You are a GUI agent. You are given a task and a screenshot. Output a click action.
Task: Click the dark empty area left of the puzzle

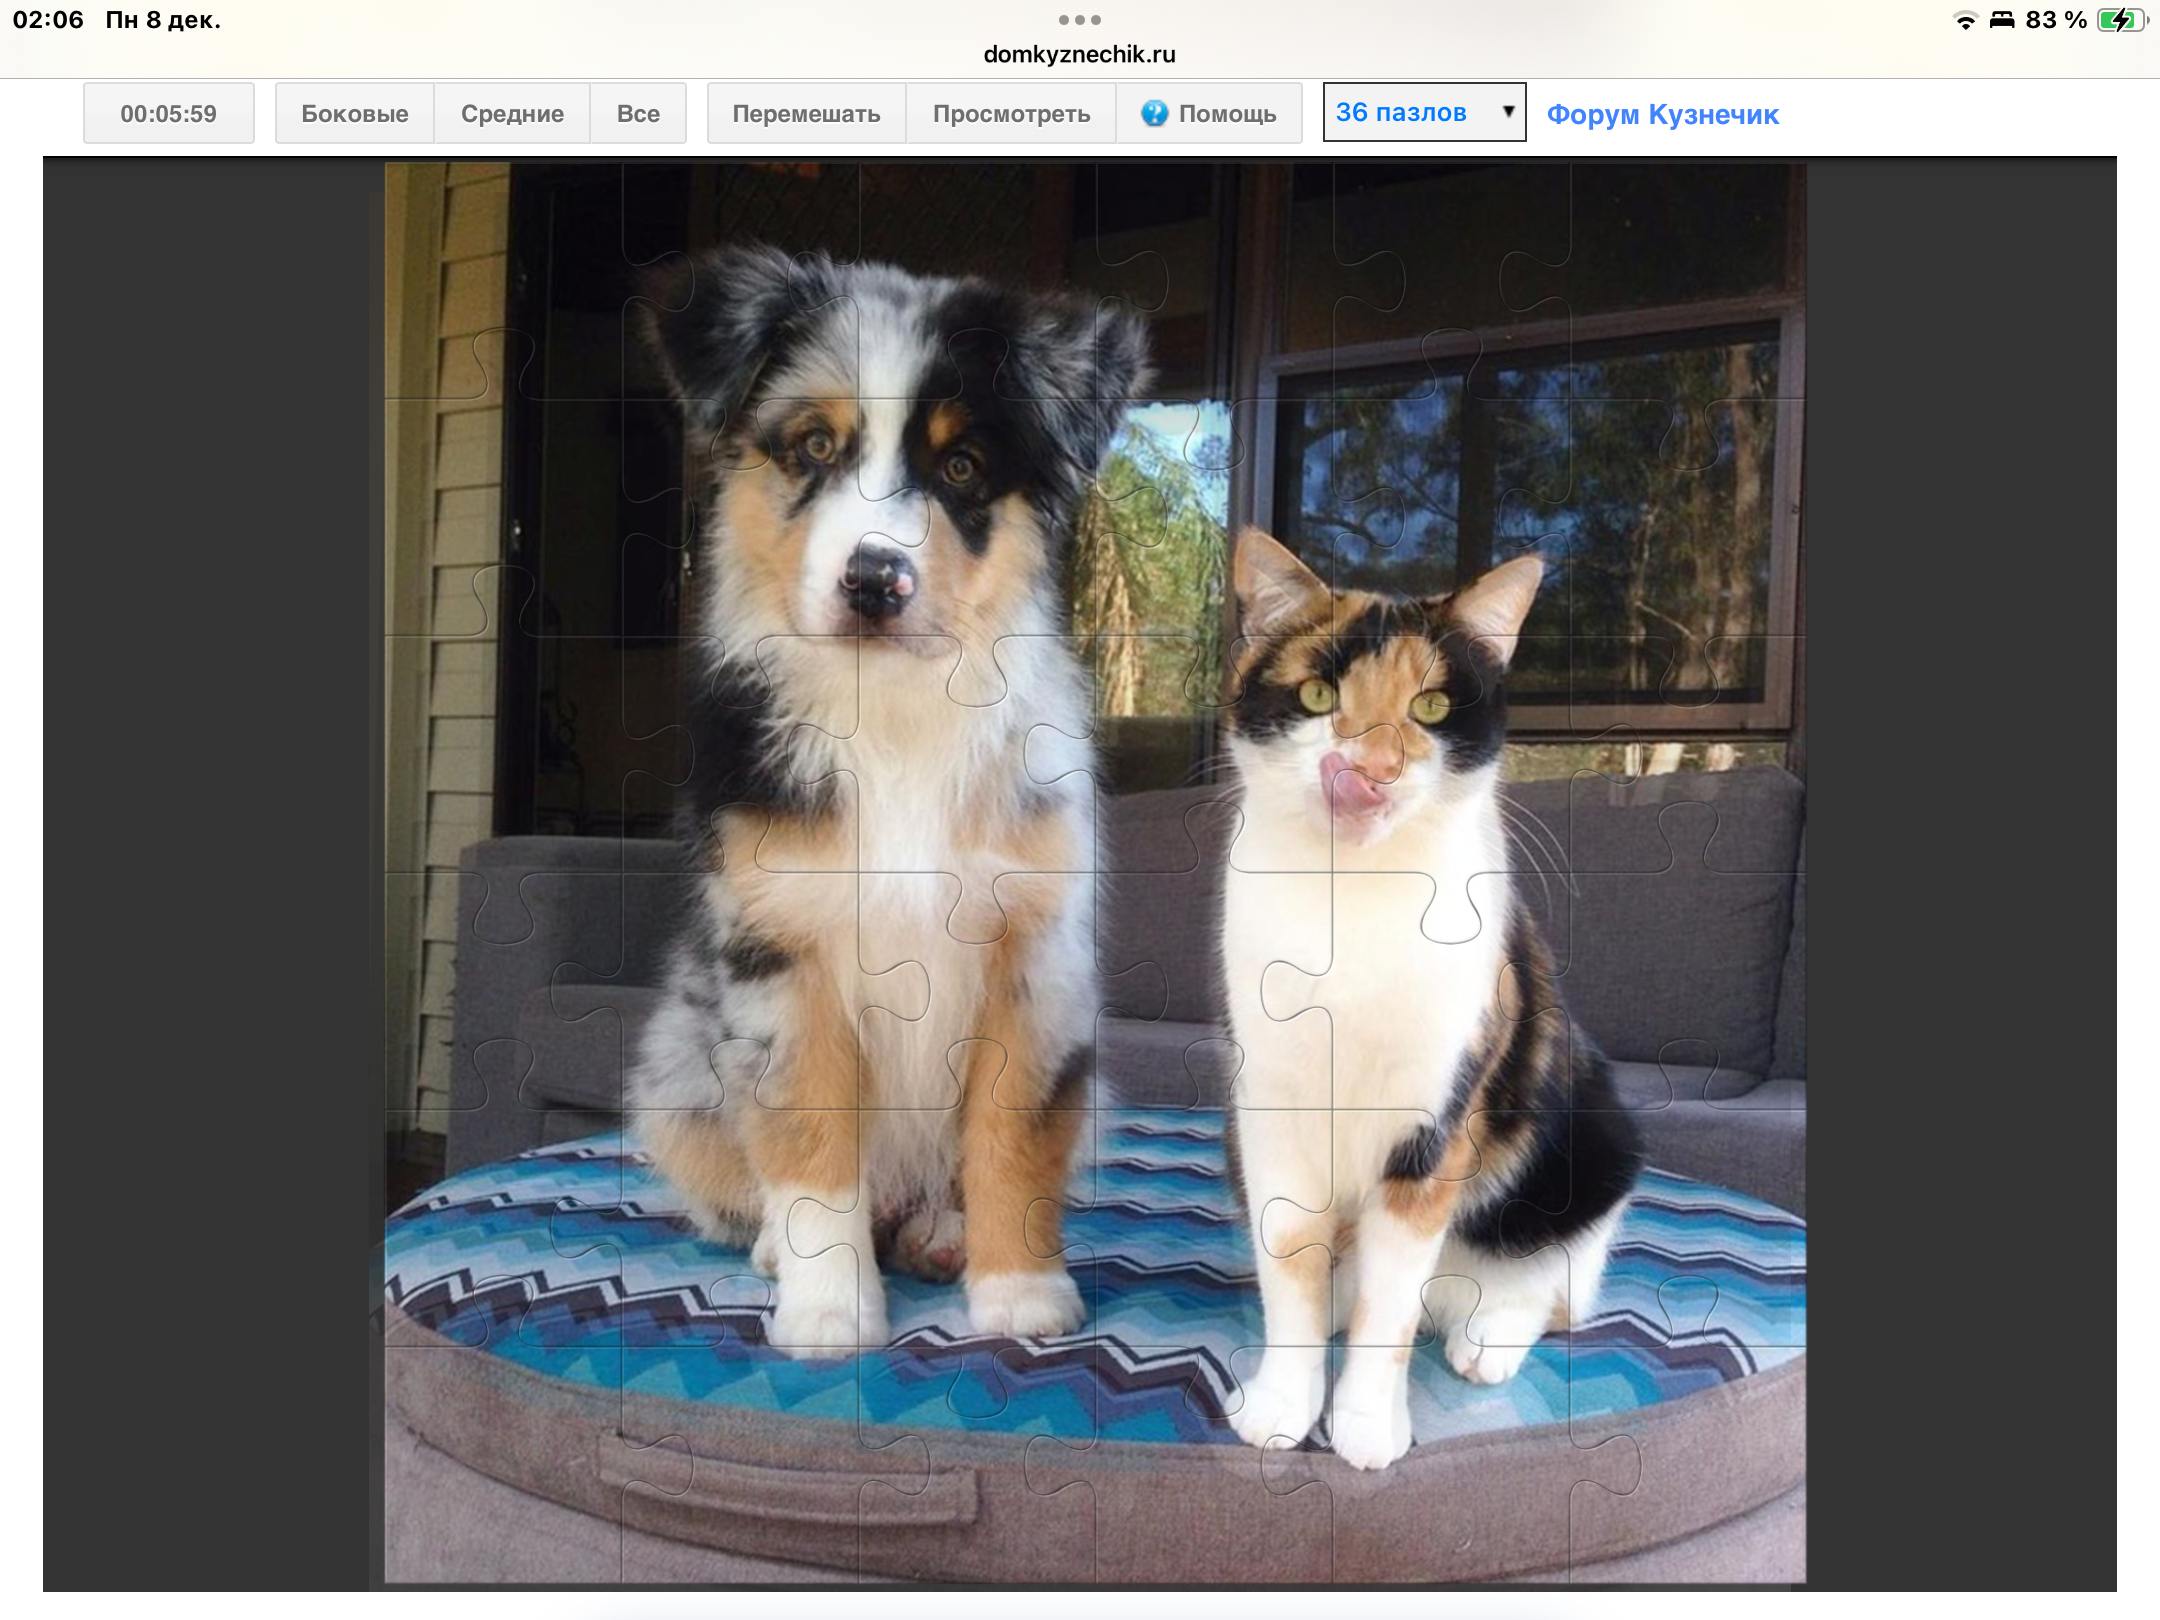pos(210,870)
